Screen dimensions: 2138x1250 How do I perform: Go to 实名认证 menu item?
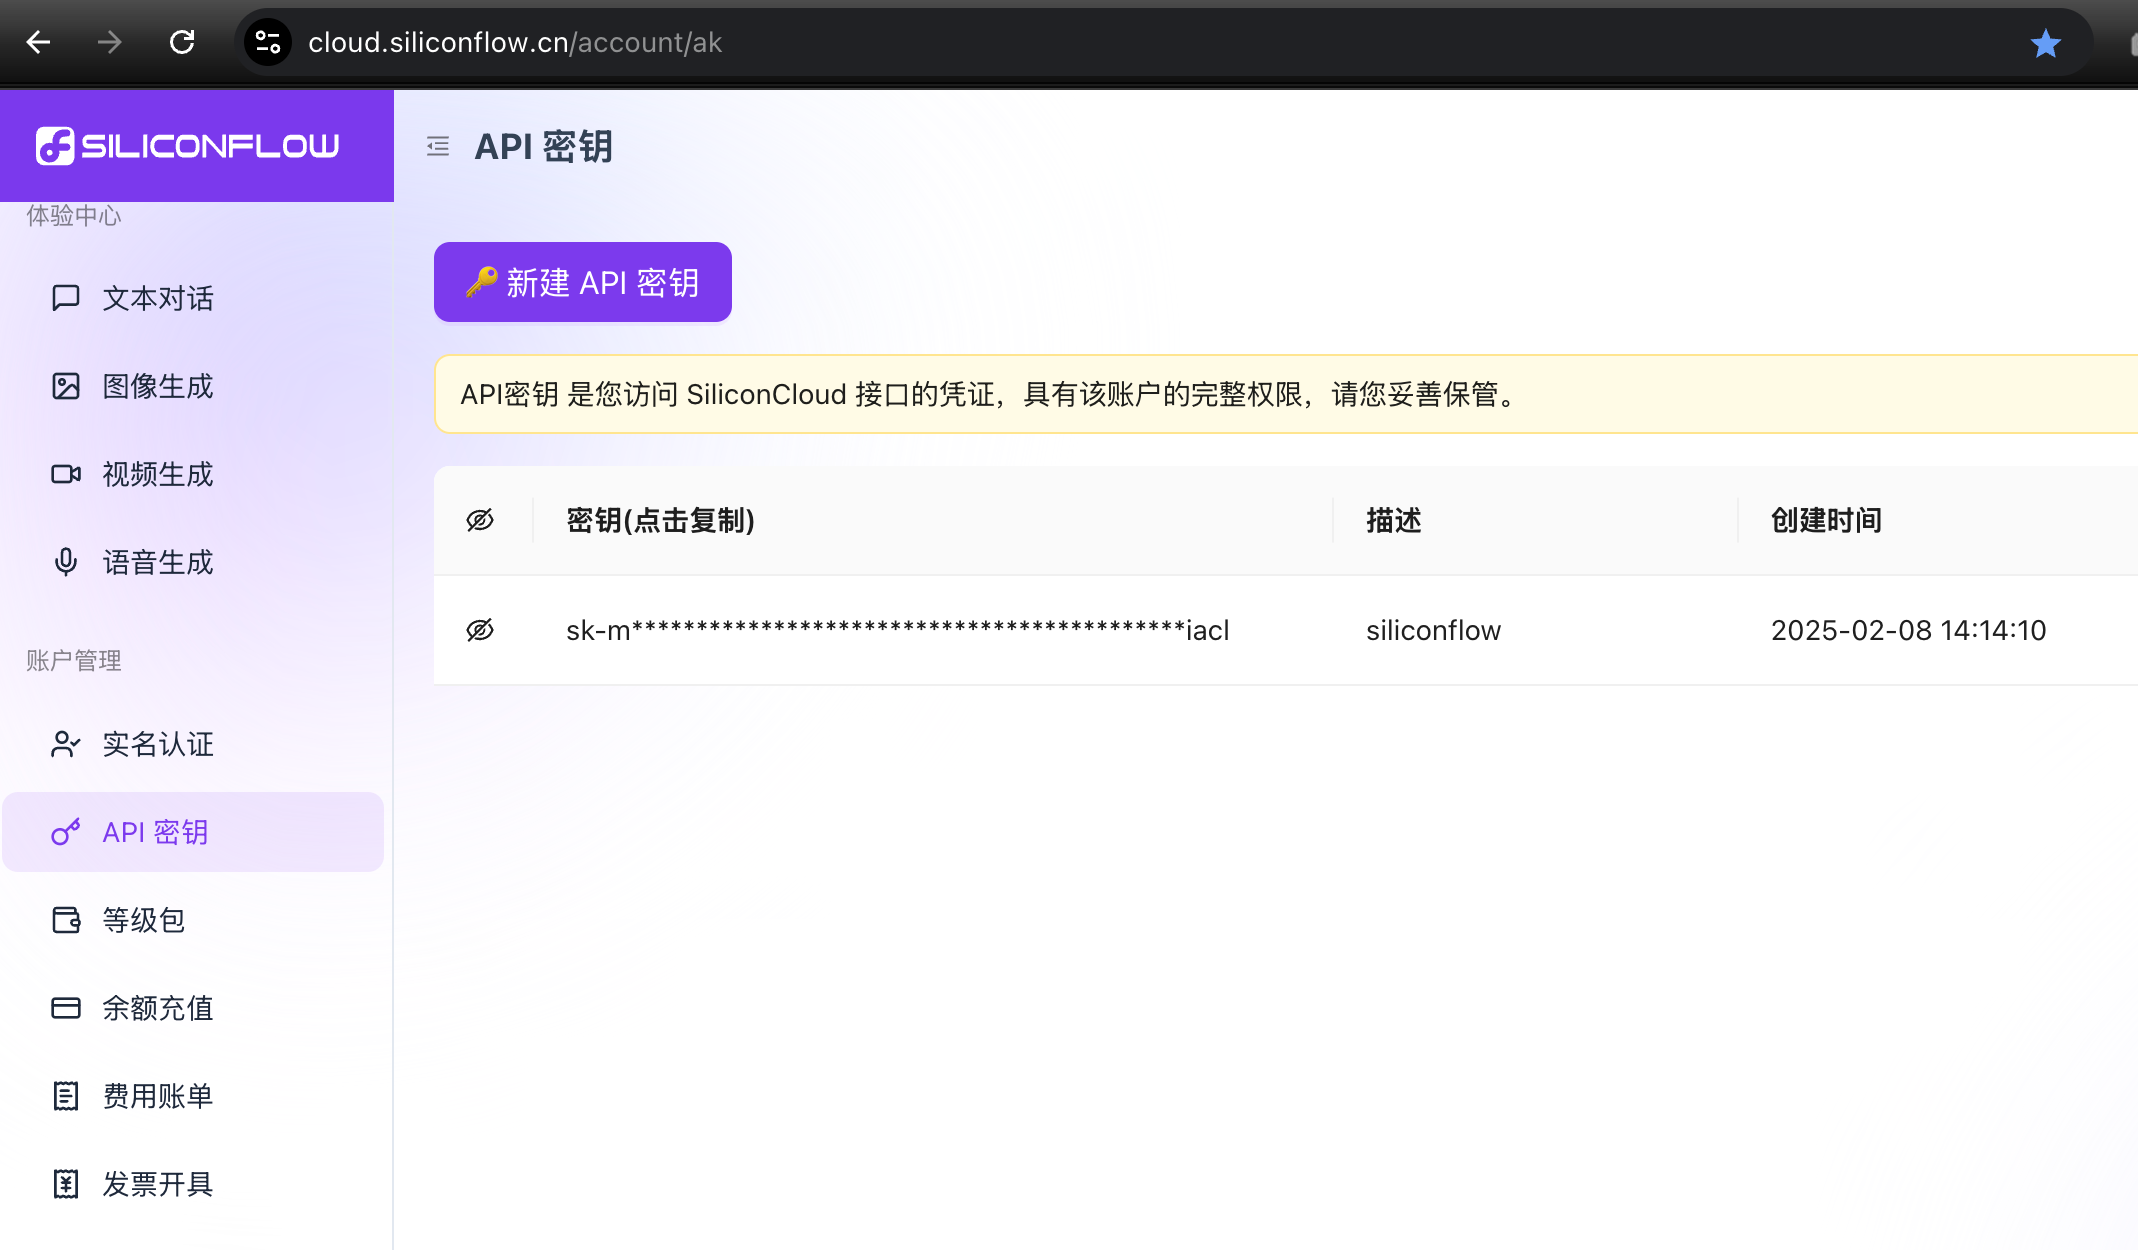(158, 744)
